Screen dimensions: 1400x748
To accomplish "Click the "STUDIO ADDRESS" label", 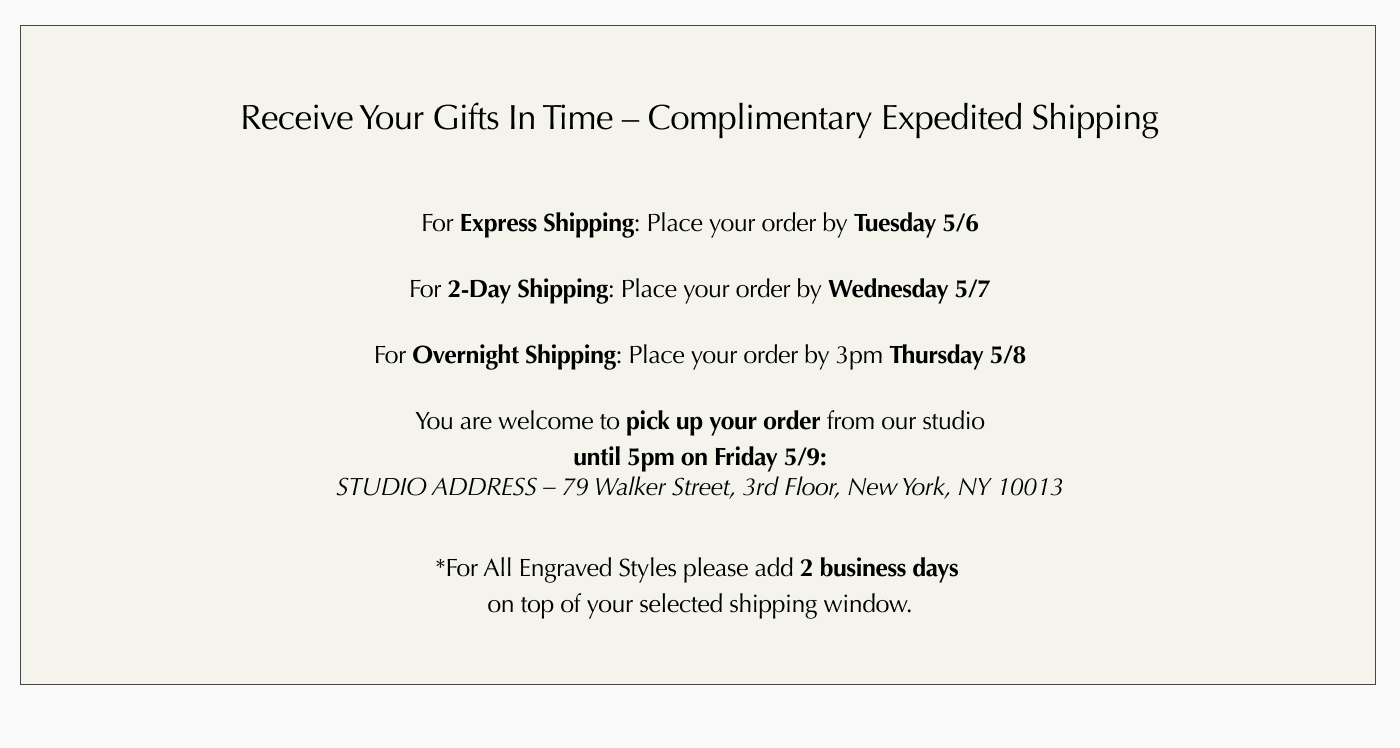I will [x=435, y=487].
